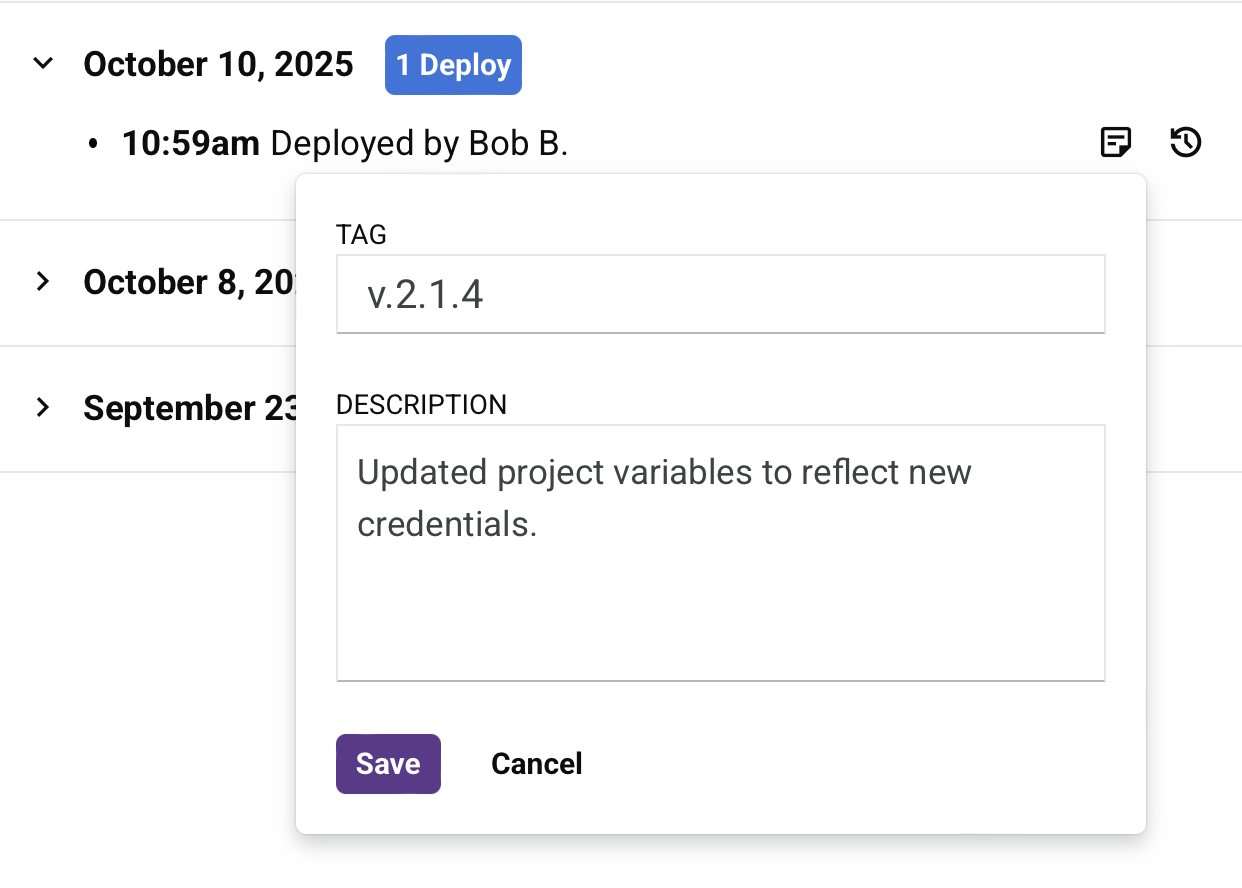The height and width of the screenshot is (888, 1242).
Task: Click the 'Deployed by Bob B.' text
Action: 420,142
